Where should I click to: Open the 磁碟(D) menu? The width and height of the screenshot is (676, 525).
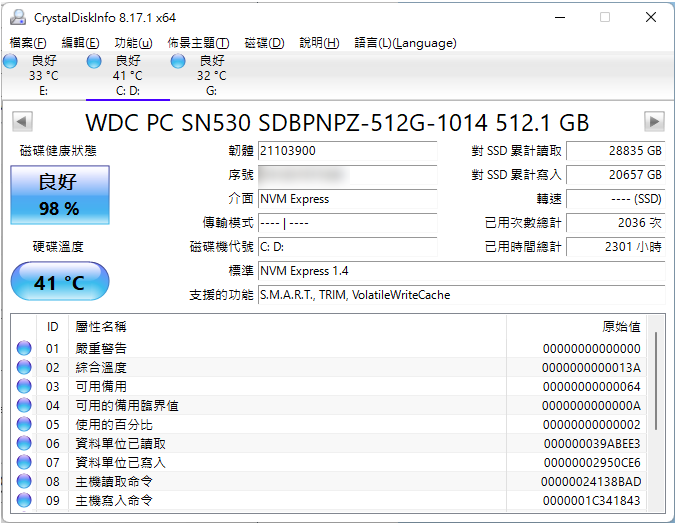(264, 43)
